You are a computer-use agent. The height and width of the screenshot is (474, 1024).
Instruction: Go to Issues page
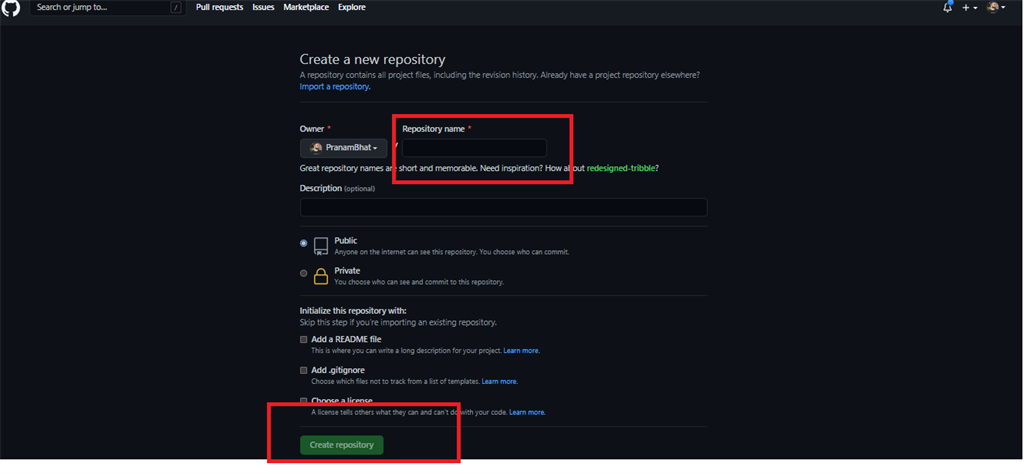pos(263,7)
